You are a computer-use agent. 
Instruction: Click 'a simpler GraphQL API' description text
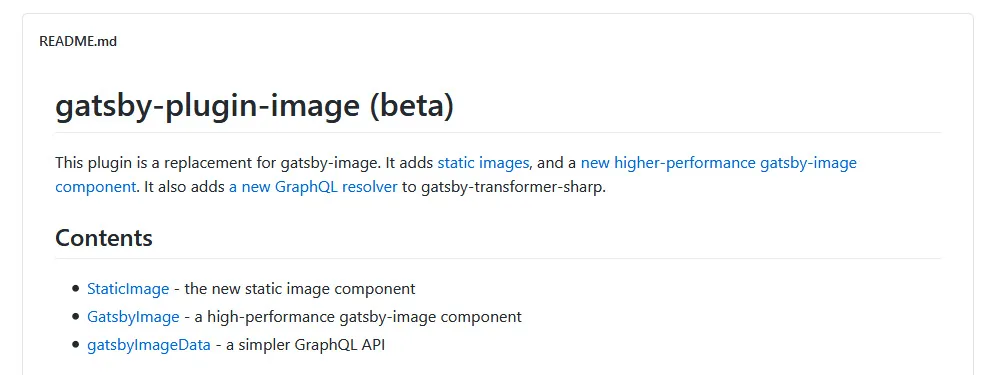pos(305,345)
